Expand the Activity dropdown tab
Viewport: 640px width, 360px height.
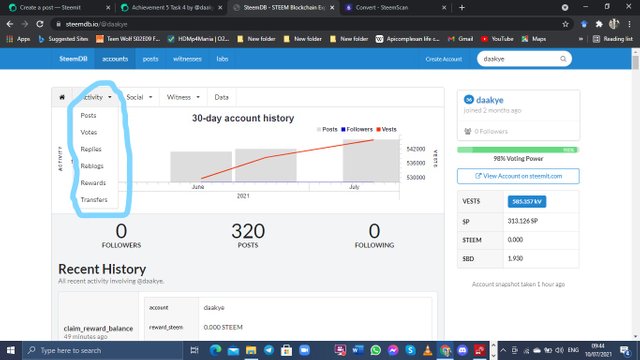pyautogui.click(x=96, y=97)
